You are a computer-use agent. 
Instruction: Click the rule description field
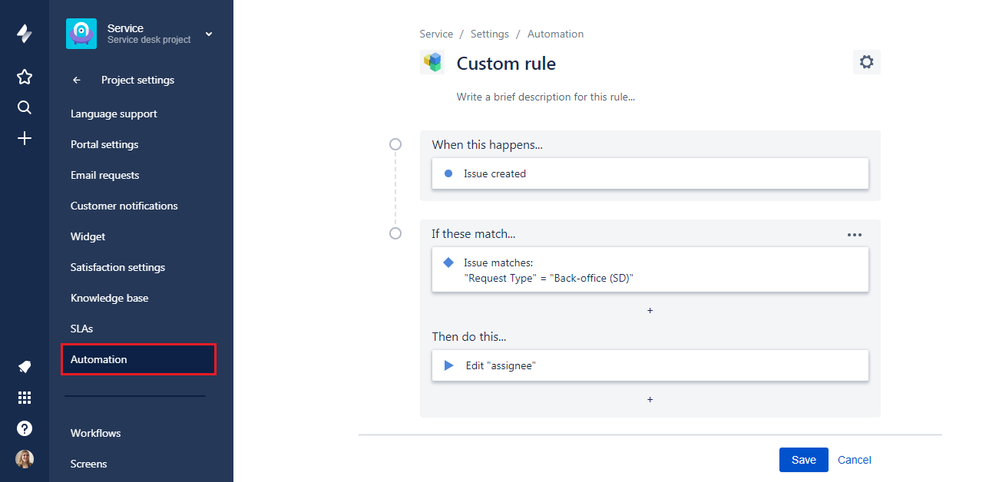pyautogui.click(x=546, y=97)
